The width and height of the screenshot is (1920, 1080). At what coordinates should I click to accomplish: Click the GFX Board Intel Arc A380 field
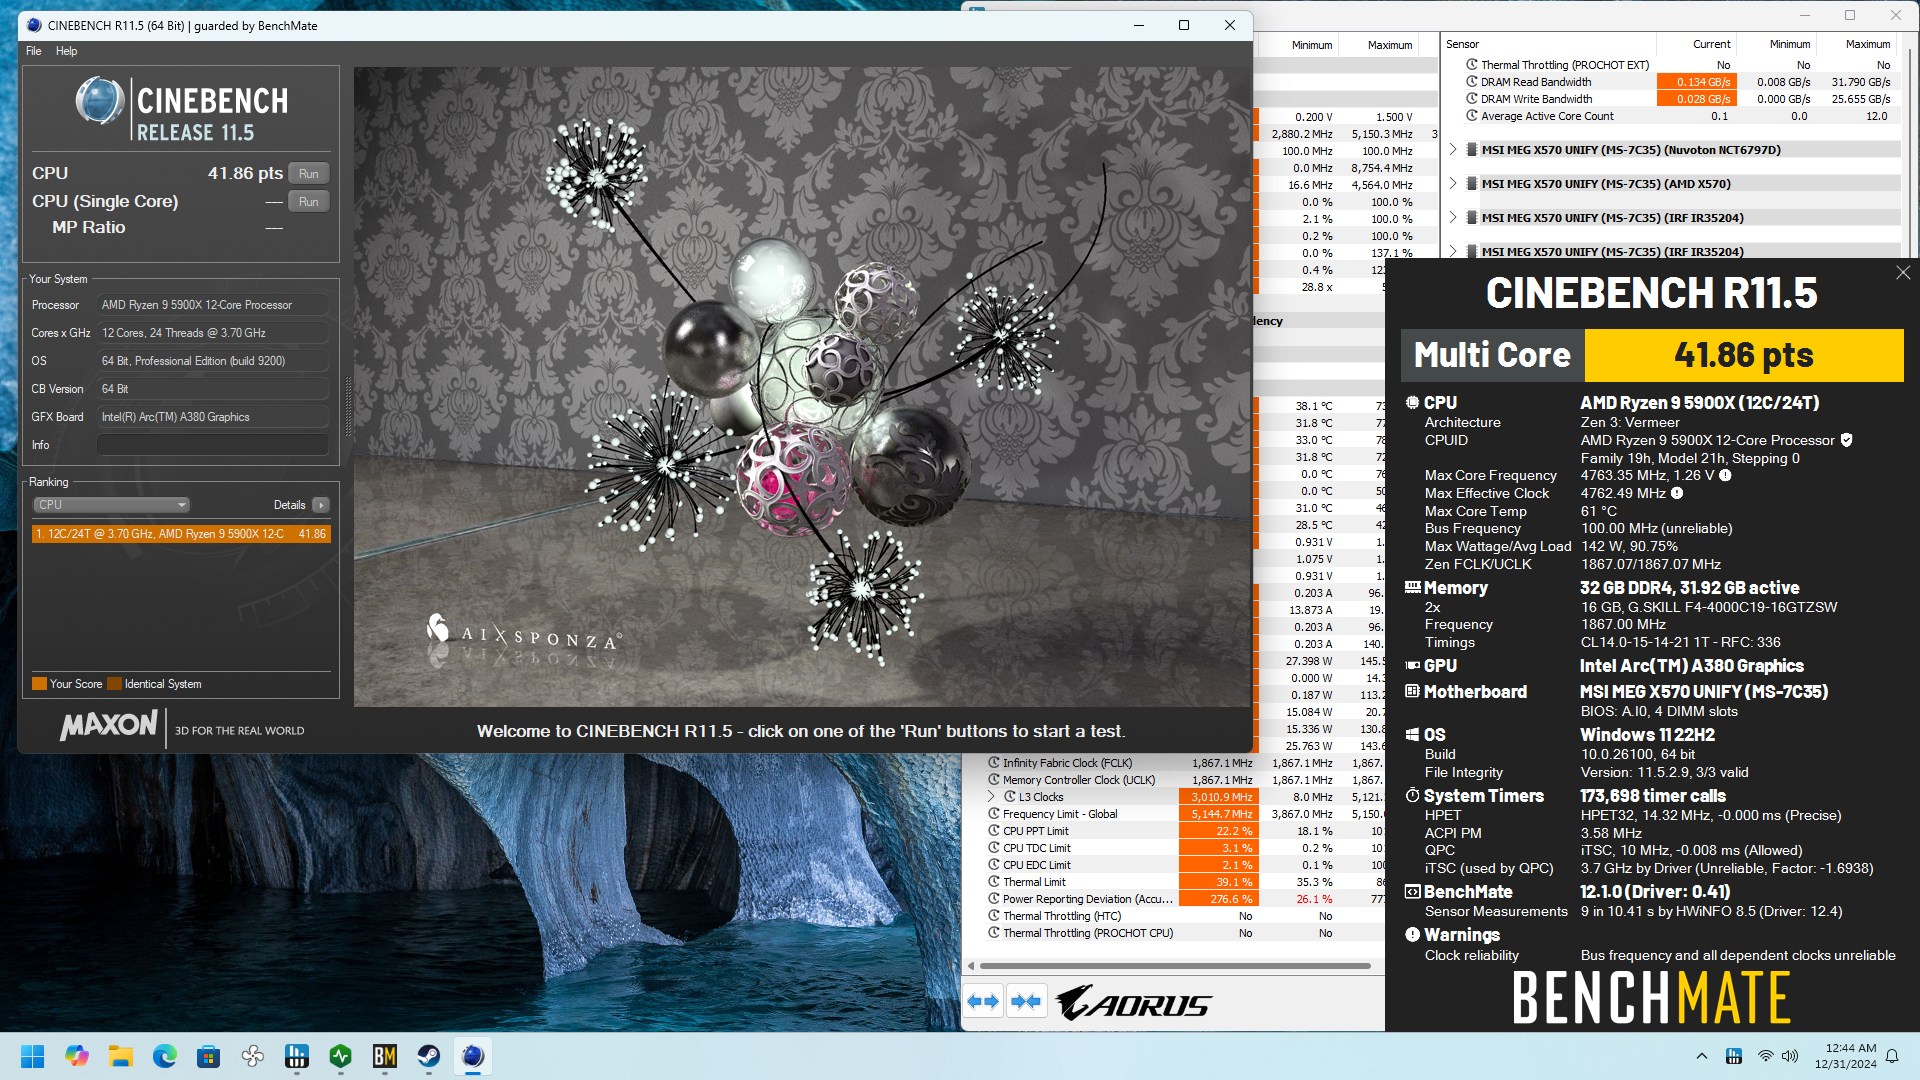point(213,417)
